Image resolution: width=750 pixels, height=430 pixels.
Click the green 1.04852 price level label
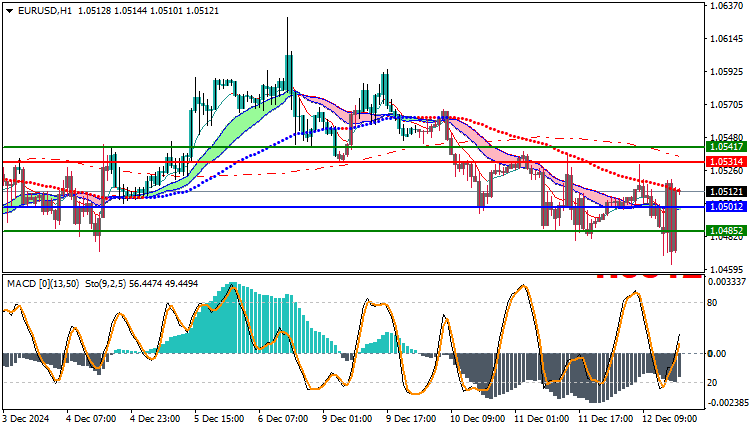pyautogui.click(x=727, y=231)
